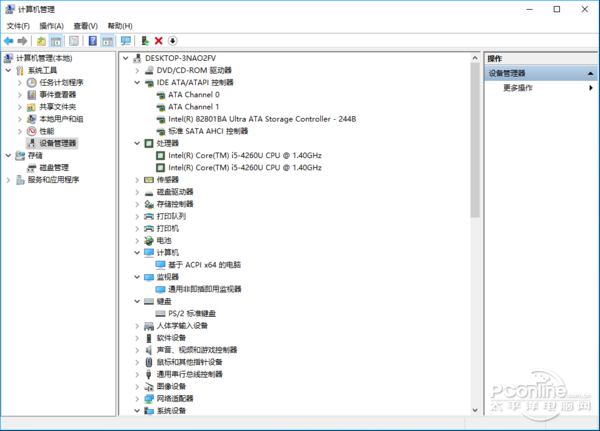Collapse IDE ATA/ATAPI 控制器 category
The width and height of the screenshot is (600, 431).
click(x=137, y=82)
